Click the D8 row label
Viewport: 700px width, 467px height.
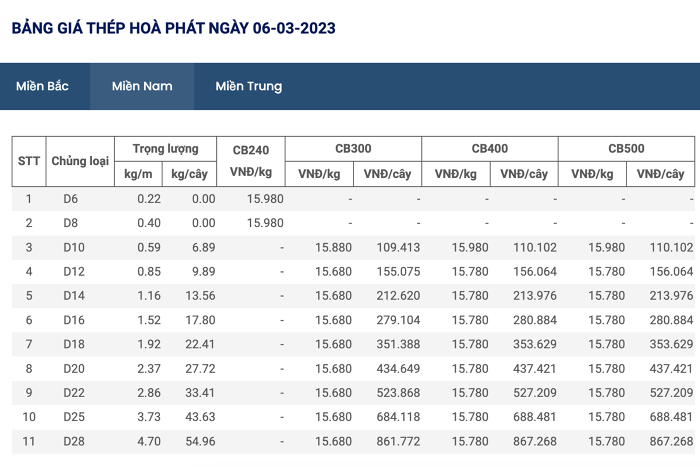(71, 223)
